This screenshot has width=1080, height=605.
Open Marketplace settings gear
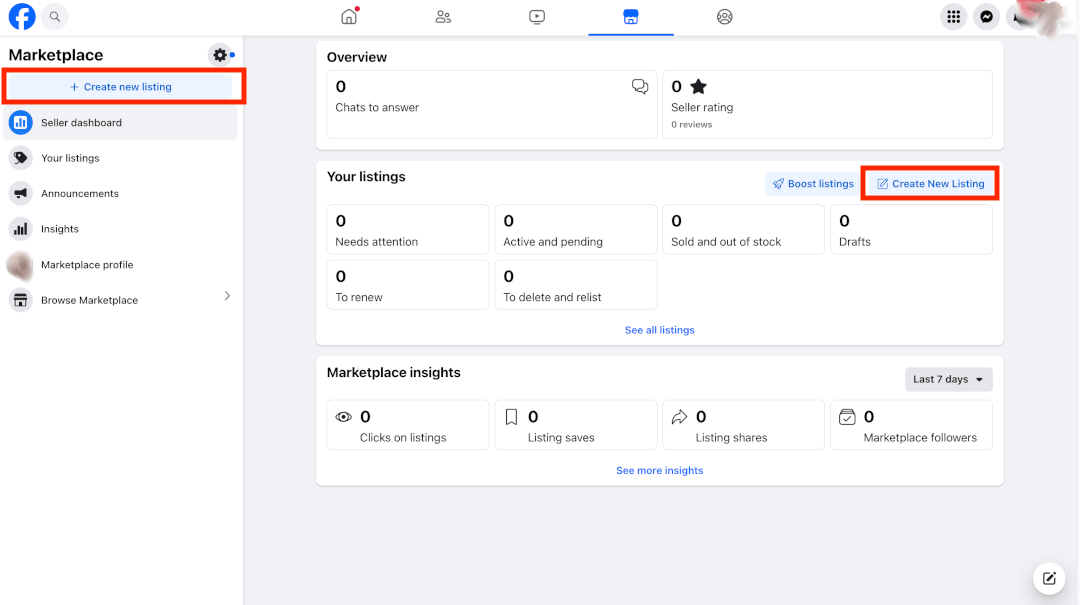point(220,54)
